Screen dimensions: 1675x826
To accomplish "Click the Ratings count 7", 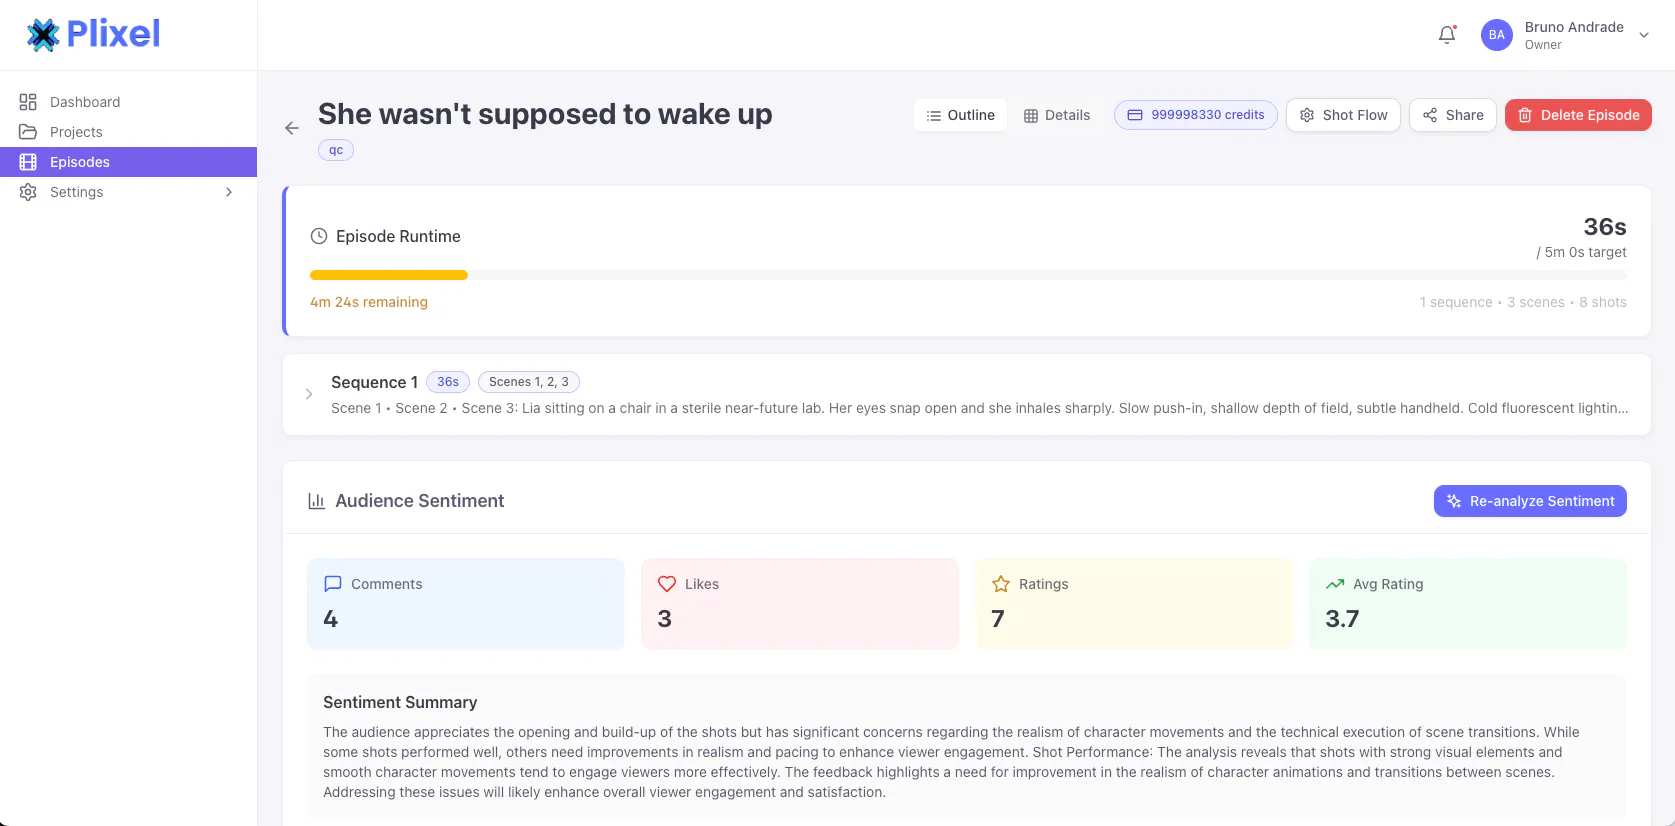I will [998, 619].
